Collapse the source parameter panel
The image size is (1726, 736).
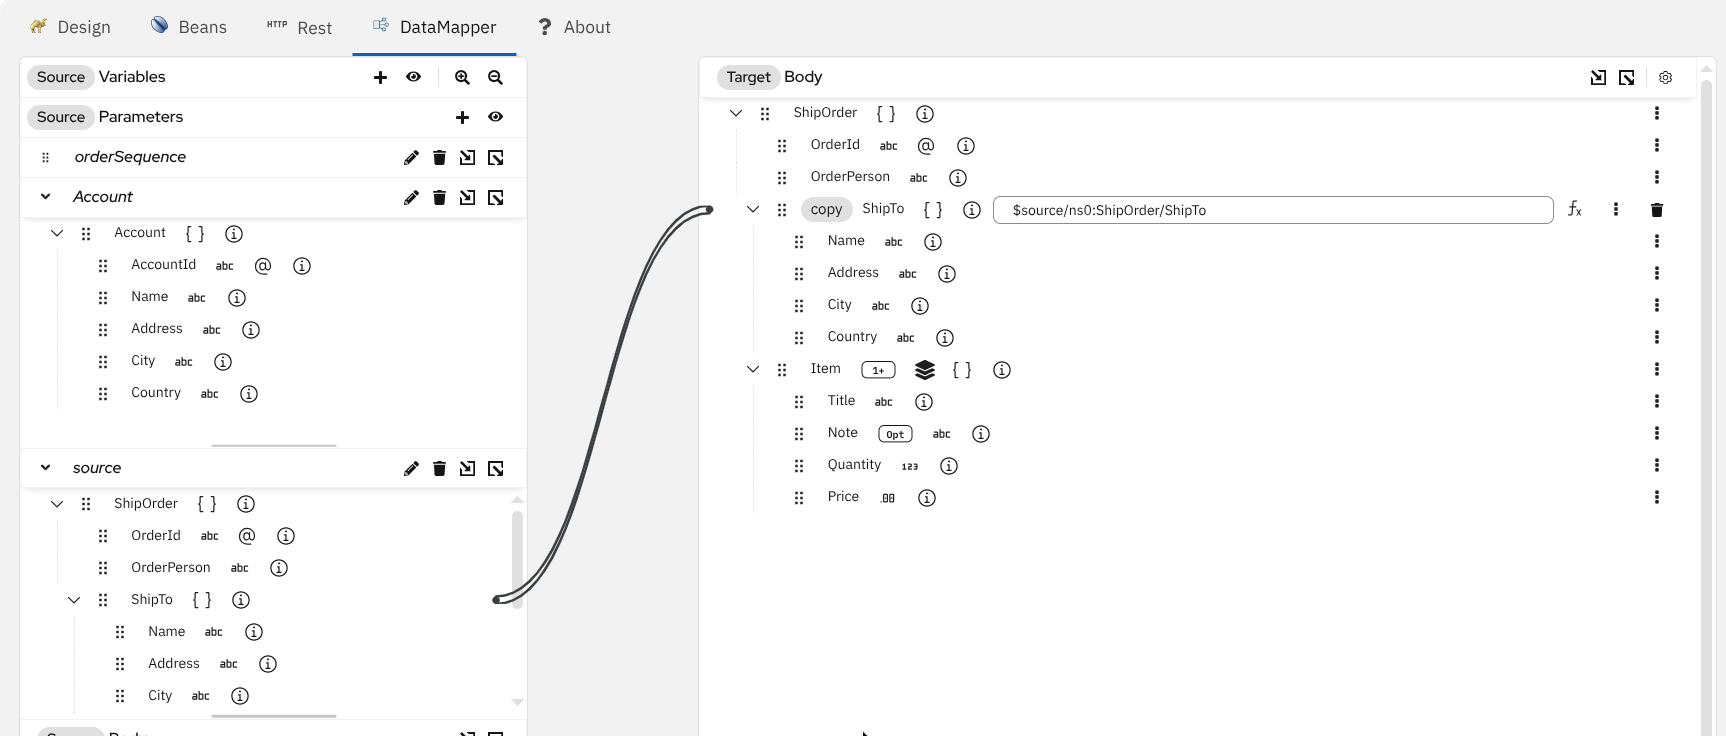(45, 468)
